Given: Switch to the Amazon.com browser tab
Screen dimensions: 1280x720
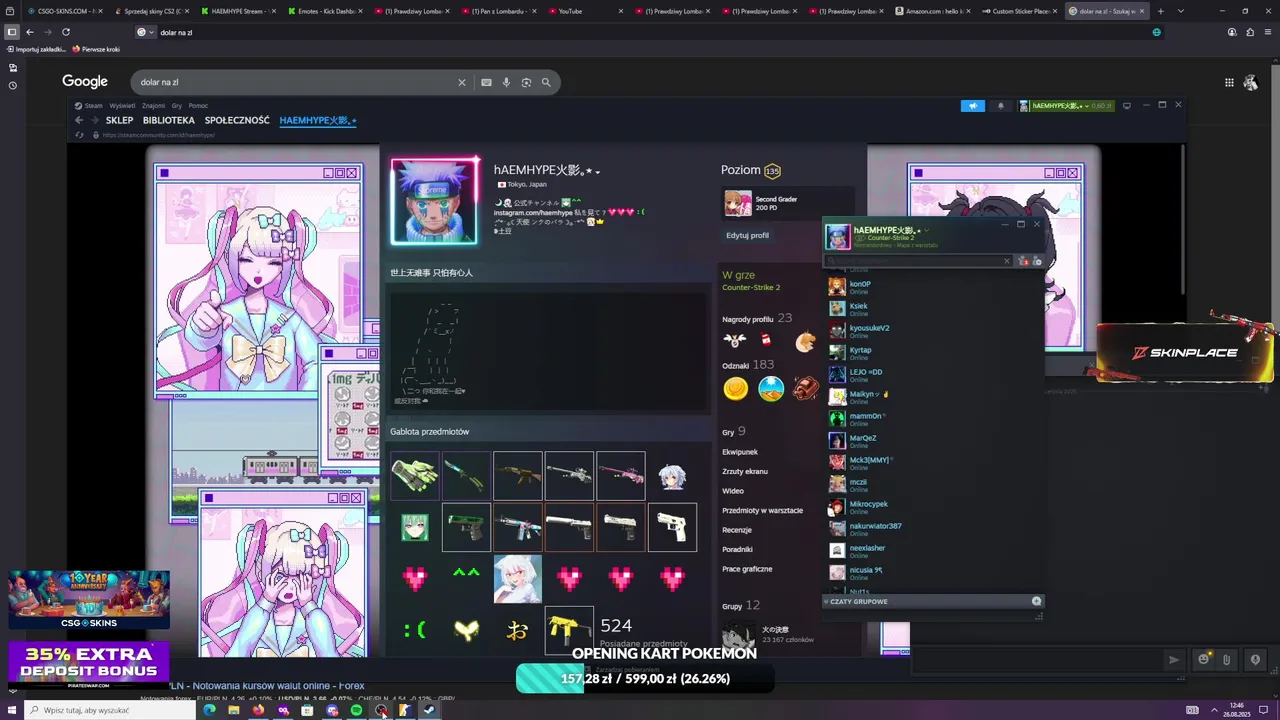Looking at the screenshot, I should (x=930, y=11).
